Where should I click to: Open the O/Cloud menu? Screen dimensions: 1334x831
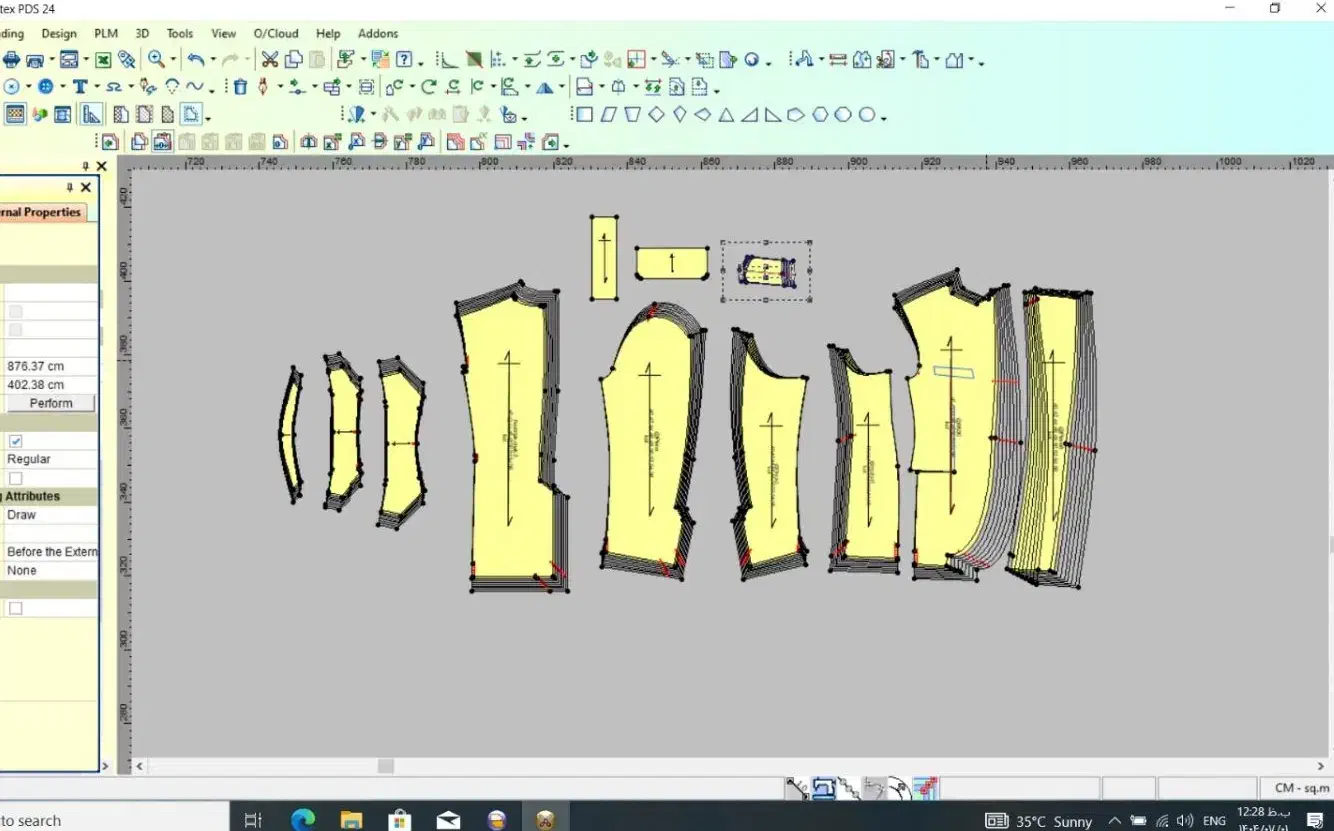coord(276,34)
